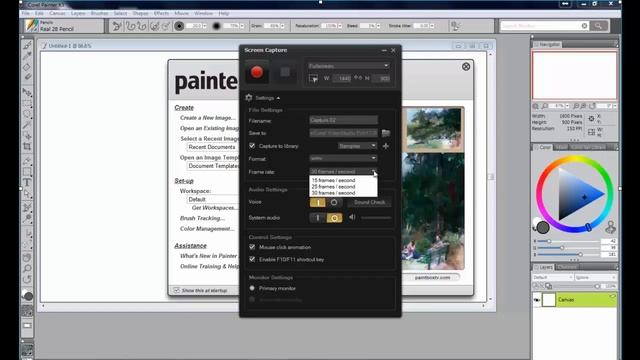
Task: Open the Workspace Default dropdown
Action: 213,199
